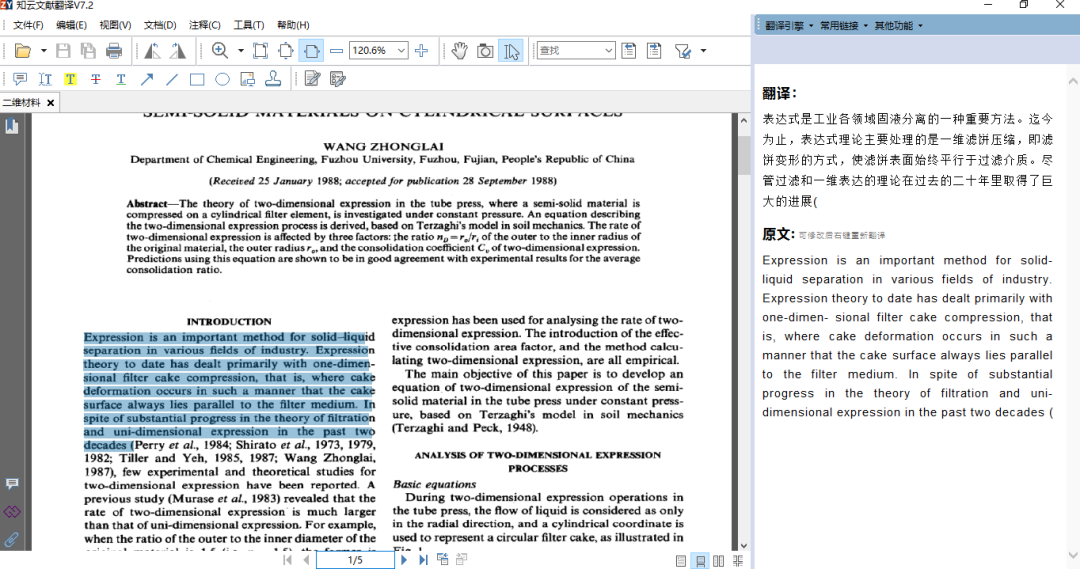
Task: Choose the line drawing tool
Action: 172,79
